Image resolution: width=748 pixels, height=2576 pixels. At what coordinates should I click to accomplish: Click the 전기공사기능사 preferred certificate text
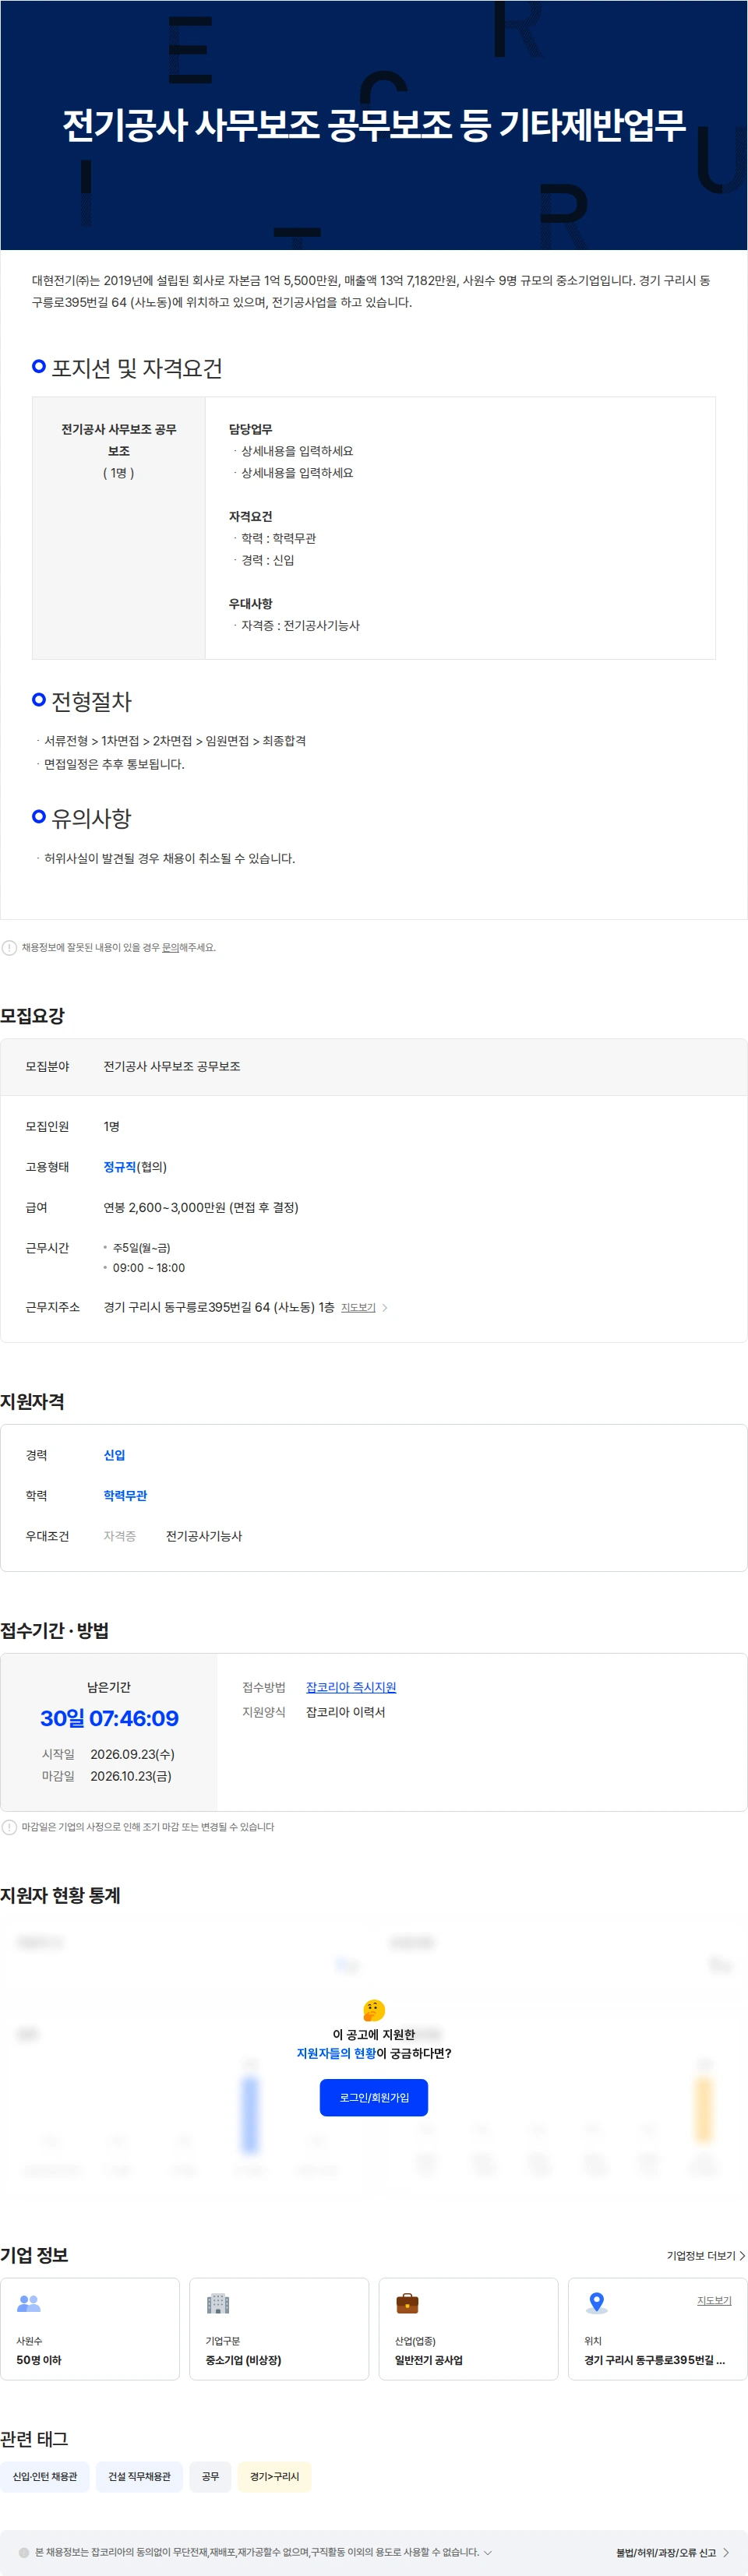[204, 1536]
